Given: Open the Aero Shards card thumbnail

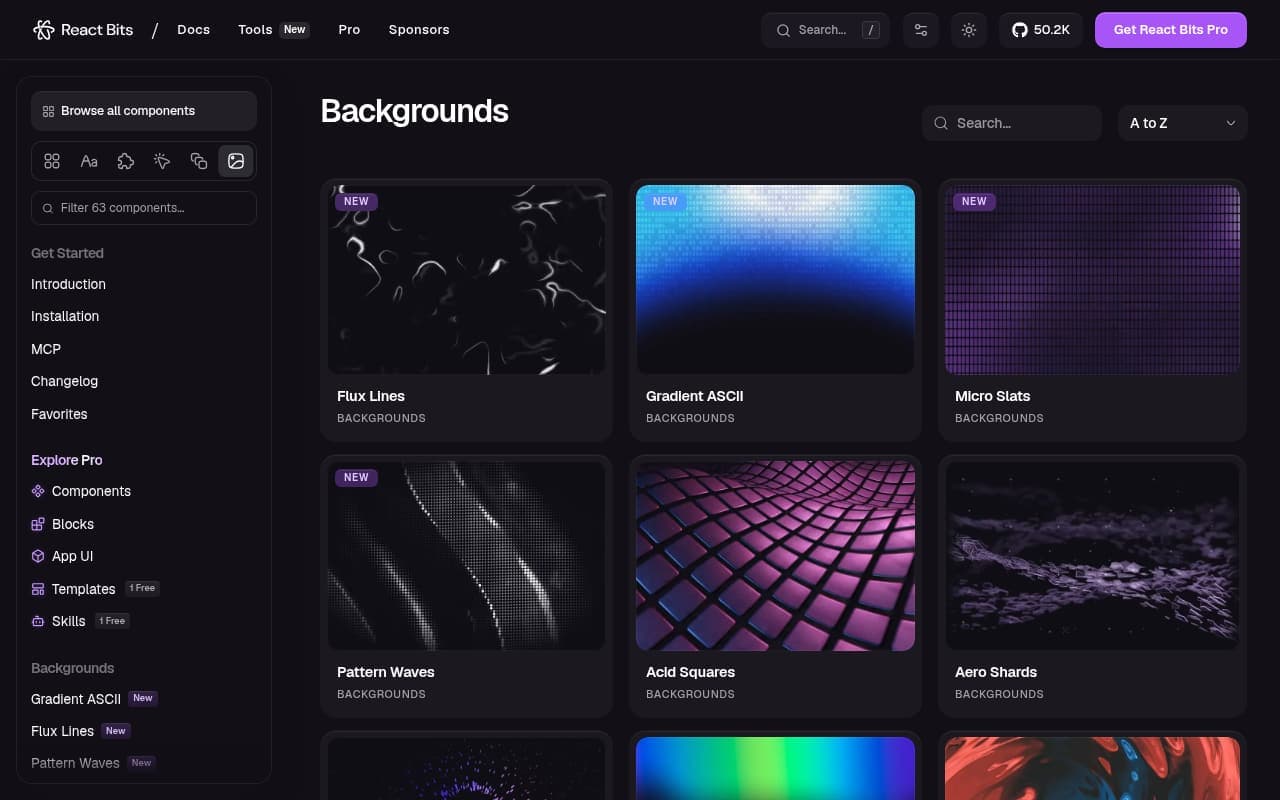Looking at the screenshot, I should pos(1092,556).
